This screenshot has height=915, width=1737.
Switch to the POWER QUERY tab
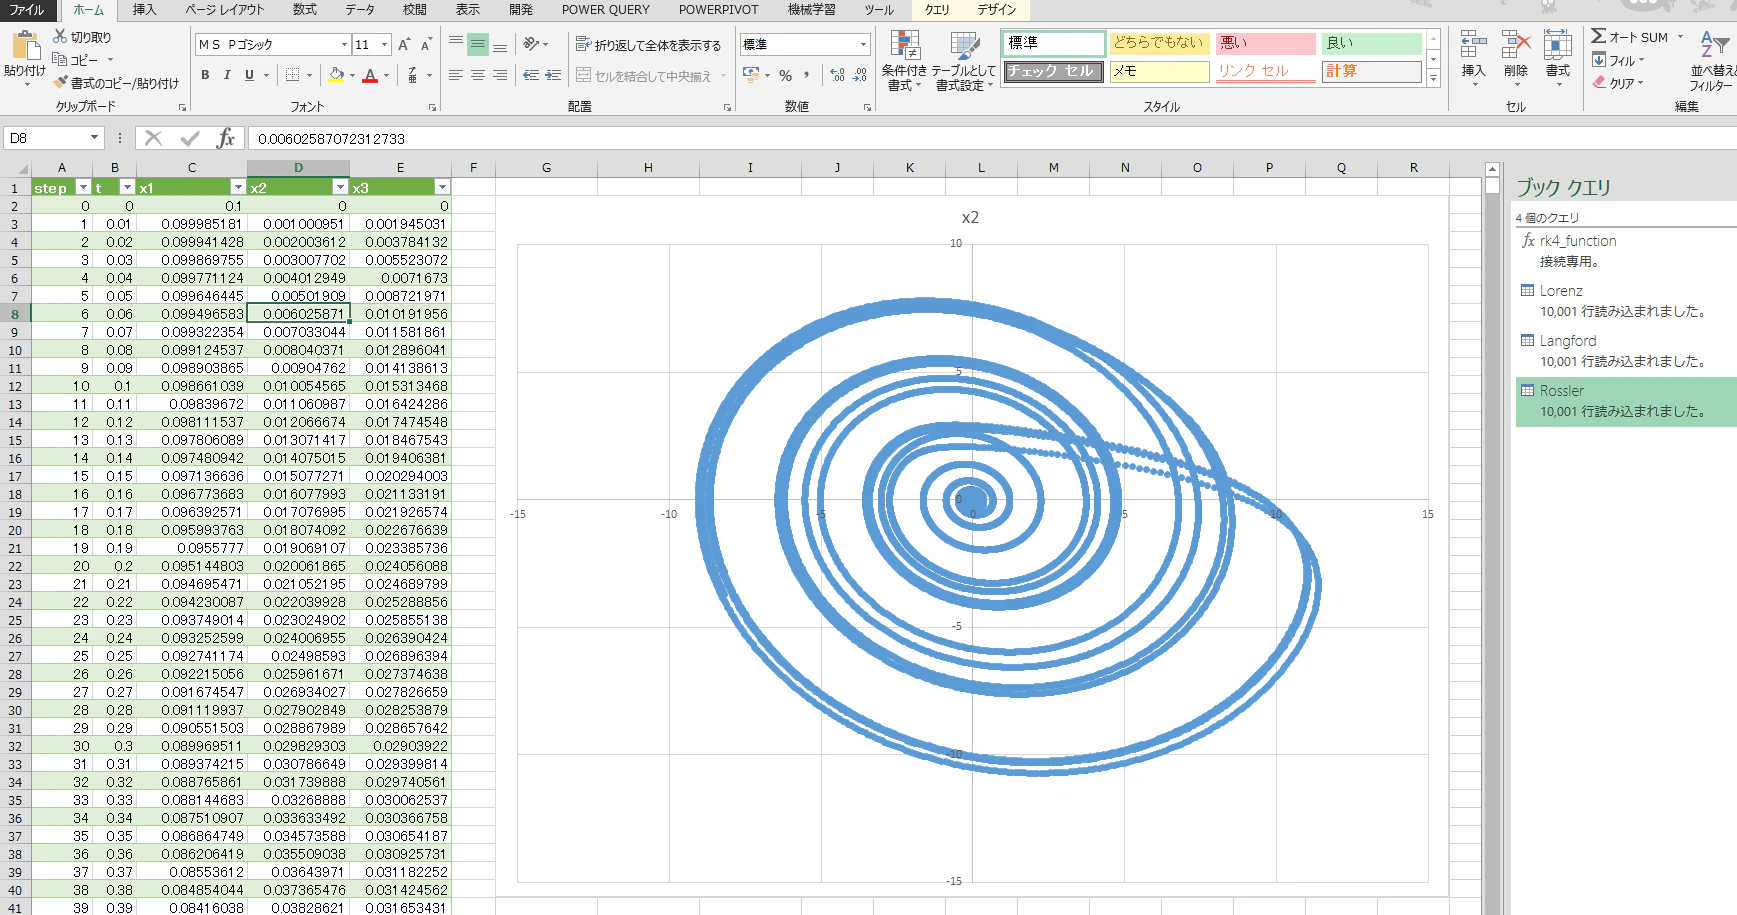605,10
